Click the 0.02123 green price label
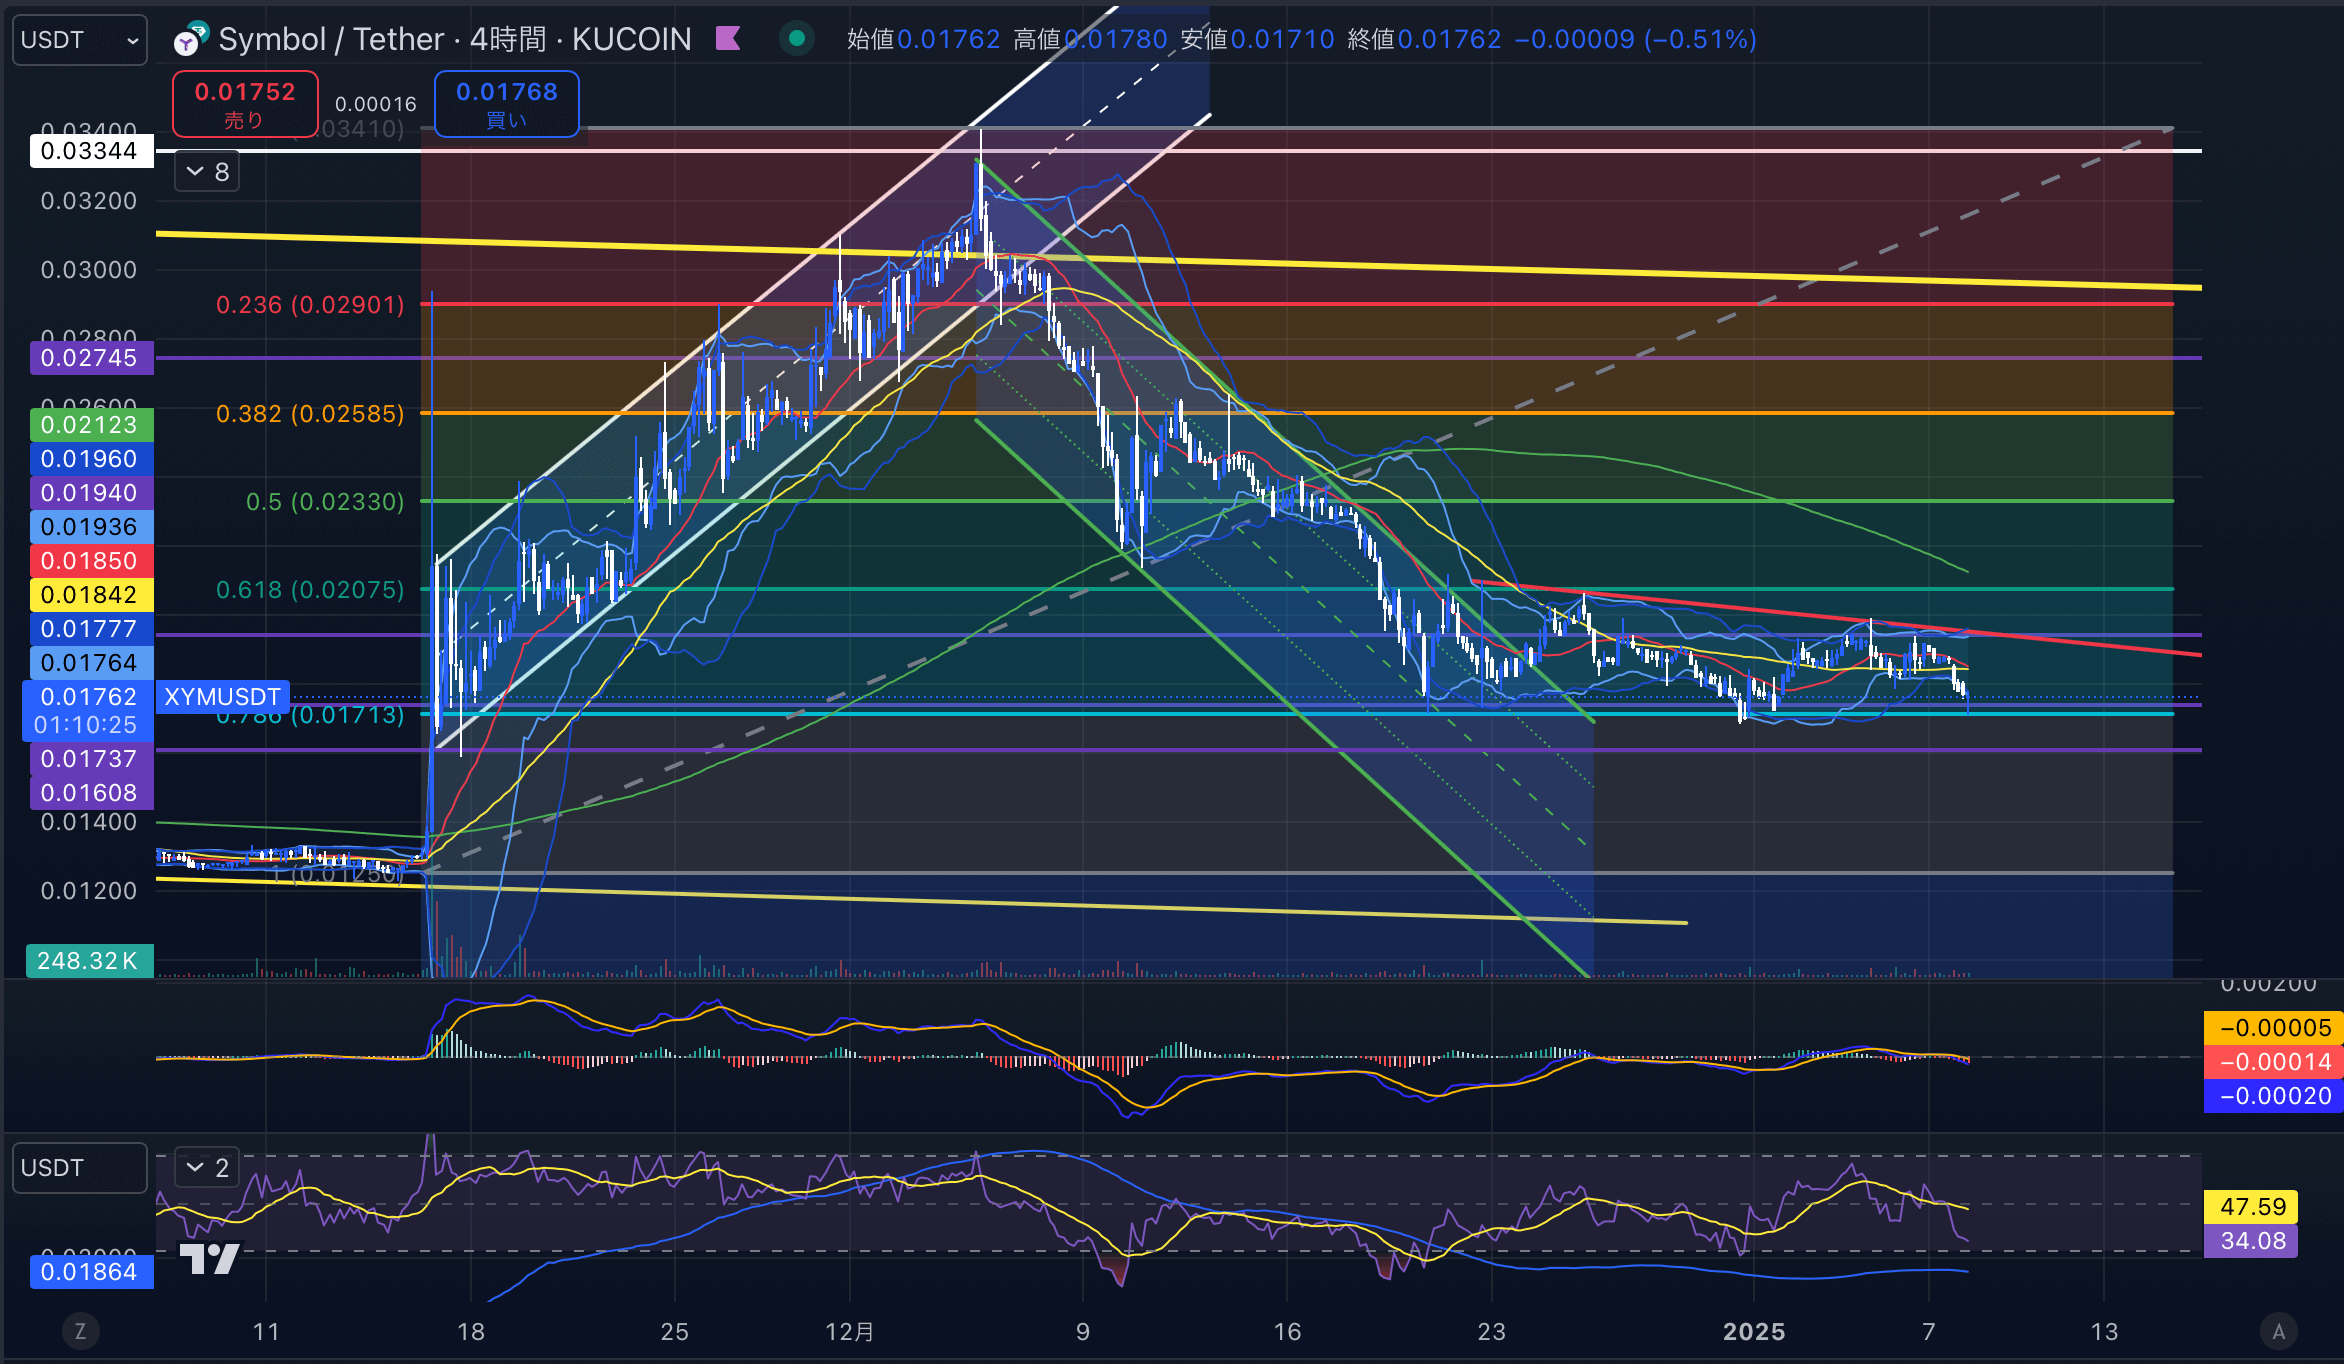 [91, 425]
